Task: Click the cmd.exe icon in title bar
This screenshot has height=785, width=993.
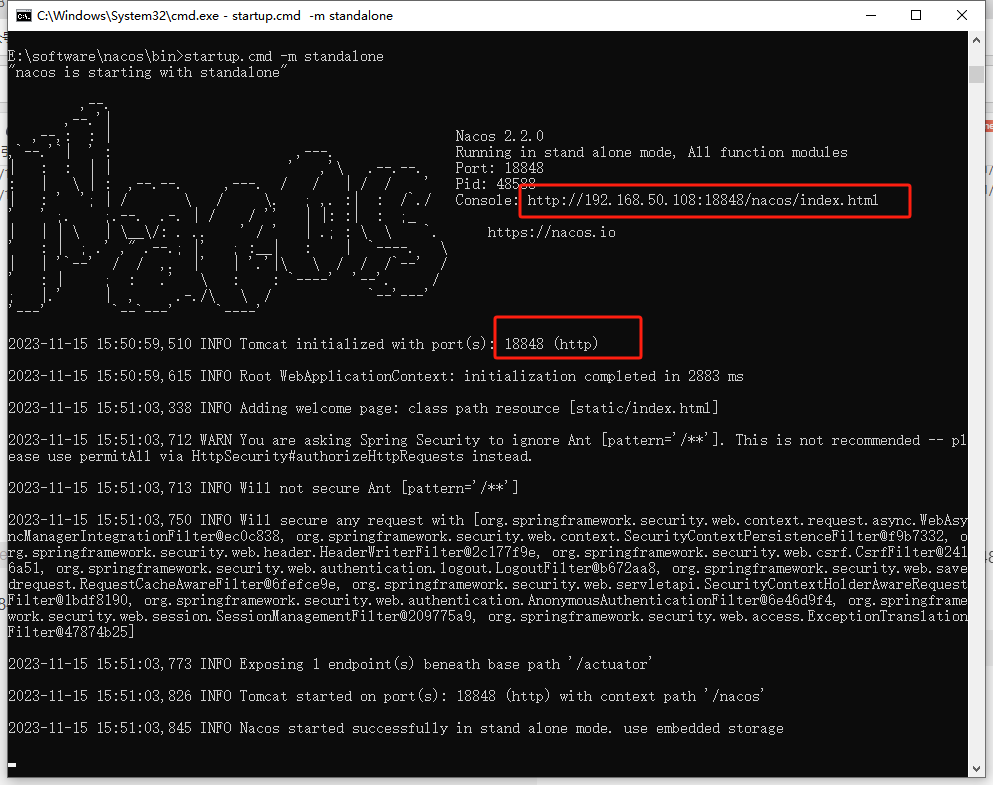Action: pyautogui.click(x=23, y=16)
